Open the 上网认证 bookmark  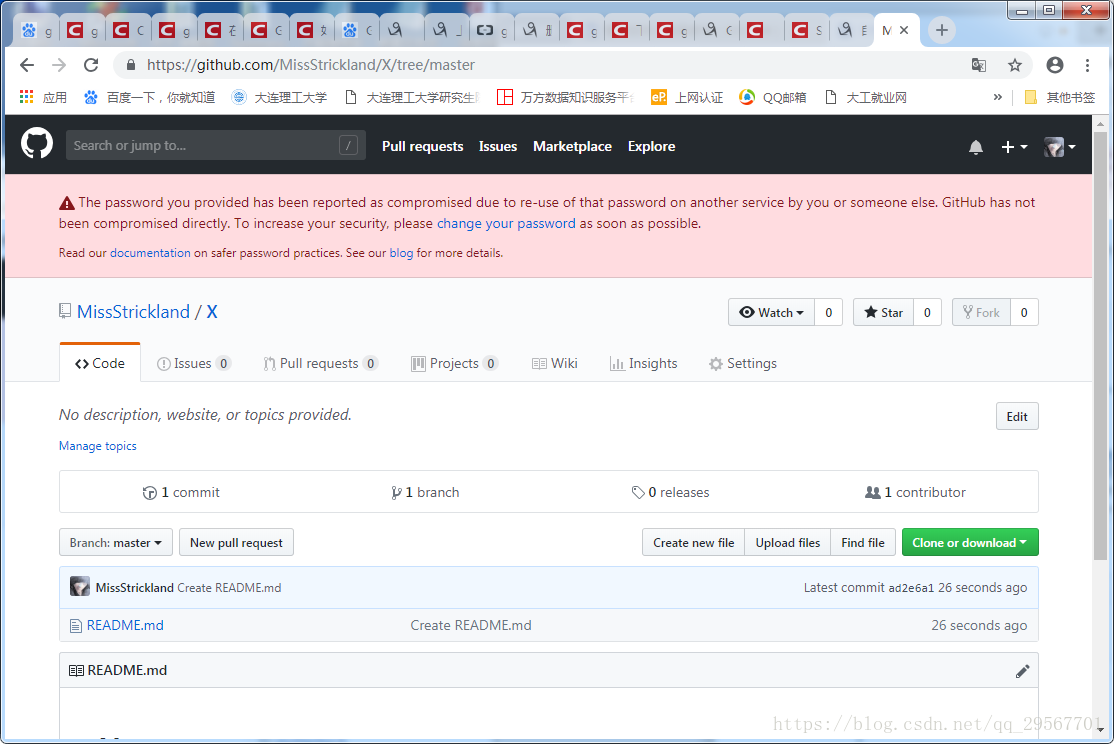(x=686, y=97)
